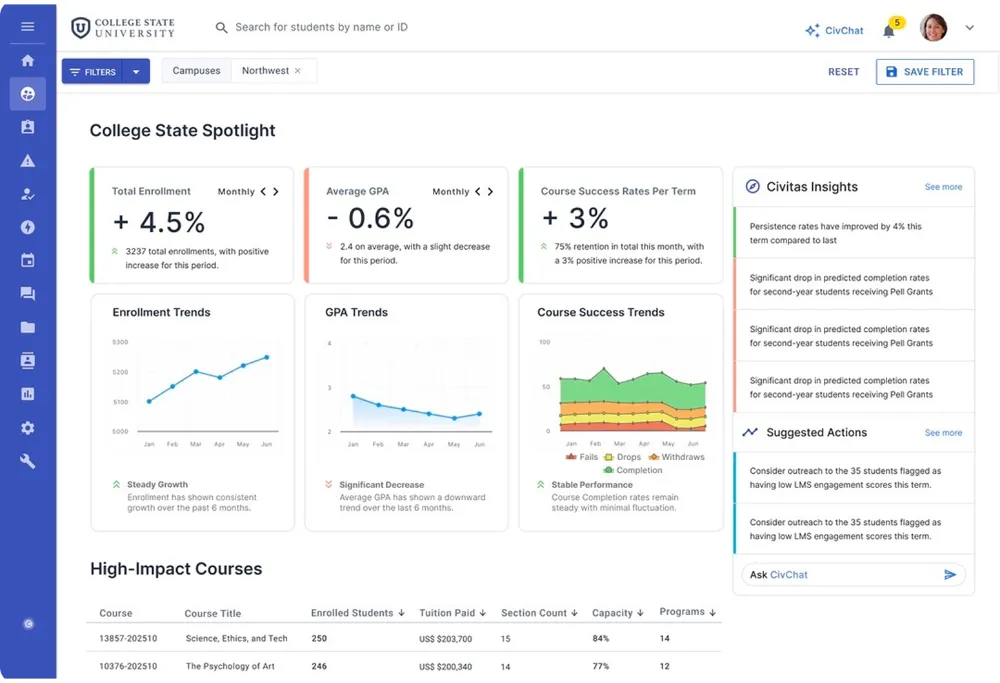Click the Campuses filter chip

tap(196, 71)
